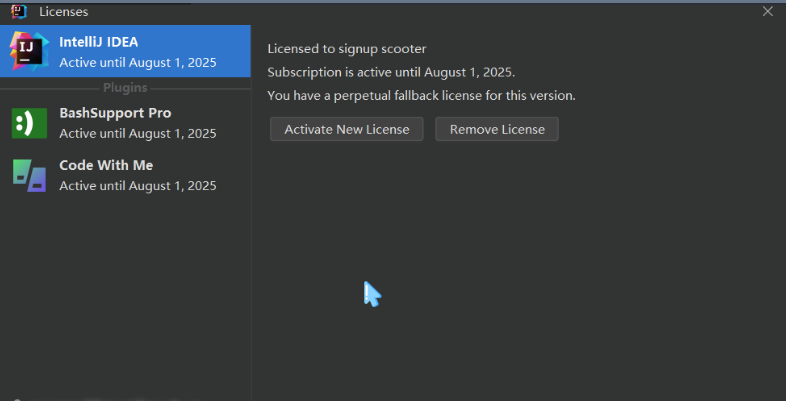Click the green BashSupport Pro icon
Image resolution: width=786 pixels, height=401 pixels.
(29, 123)
